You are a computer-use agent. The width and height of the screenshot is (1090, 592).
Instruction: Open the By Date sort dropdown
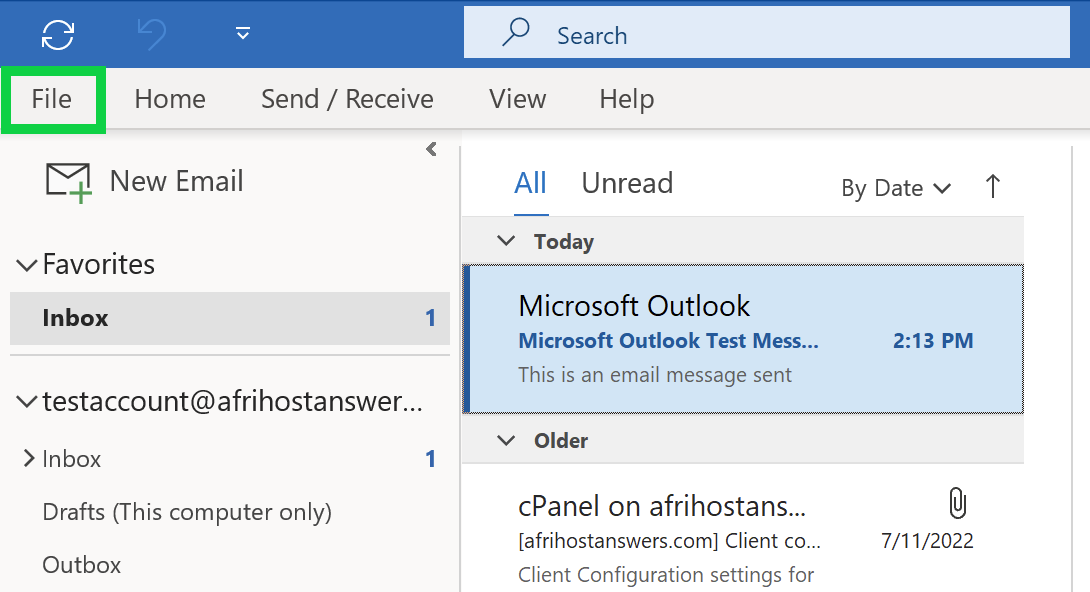(896, 188)
